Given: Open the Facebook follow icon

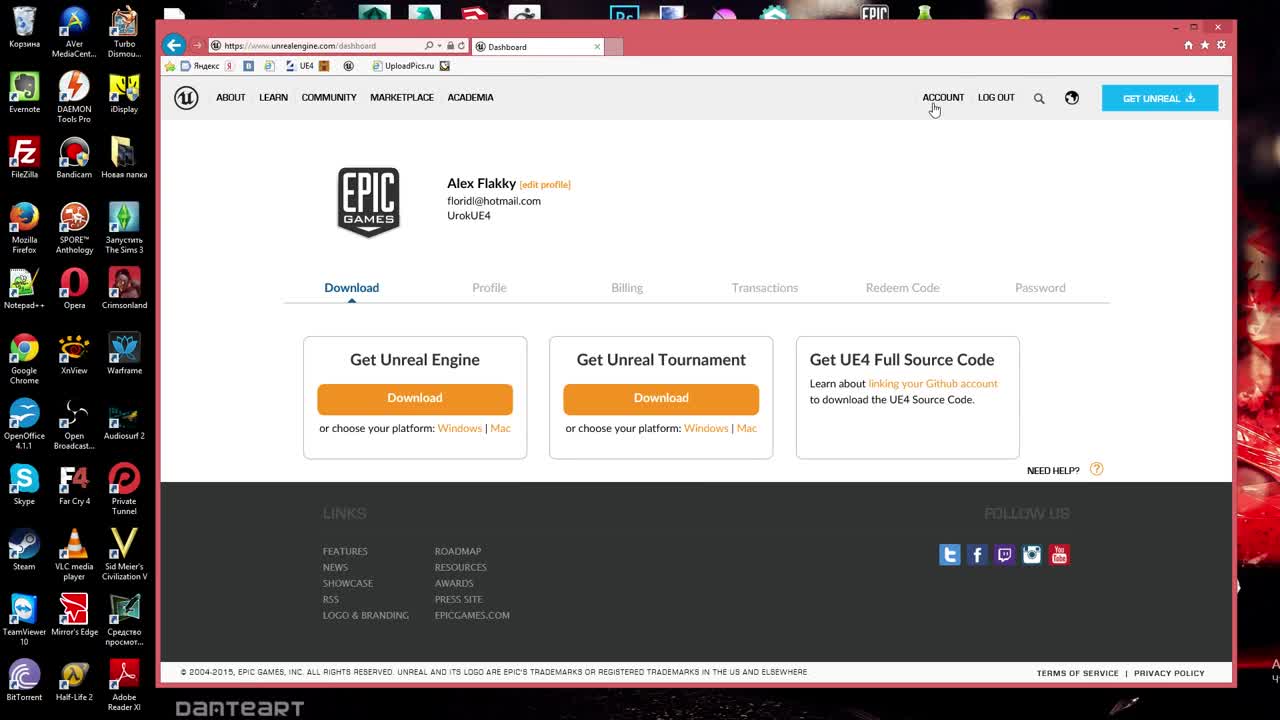Looking at the screenshot, I should [977, 555].
